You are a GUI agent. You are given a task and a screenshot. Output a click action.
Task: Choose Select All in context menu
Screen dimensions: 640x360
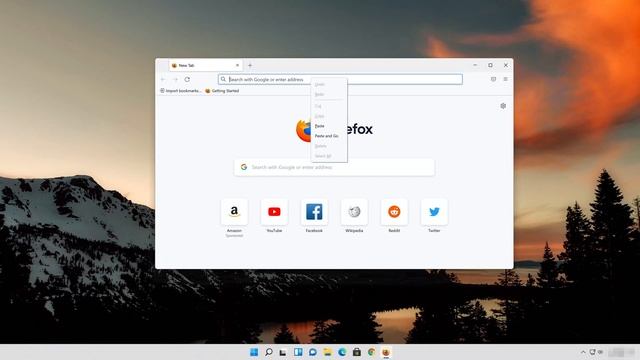(x=329, y=156)
